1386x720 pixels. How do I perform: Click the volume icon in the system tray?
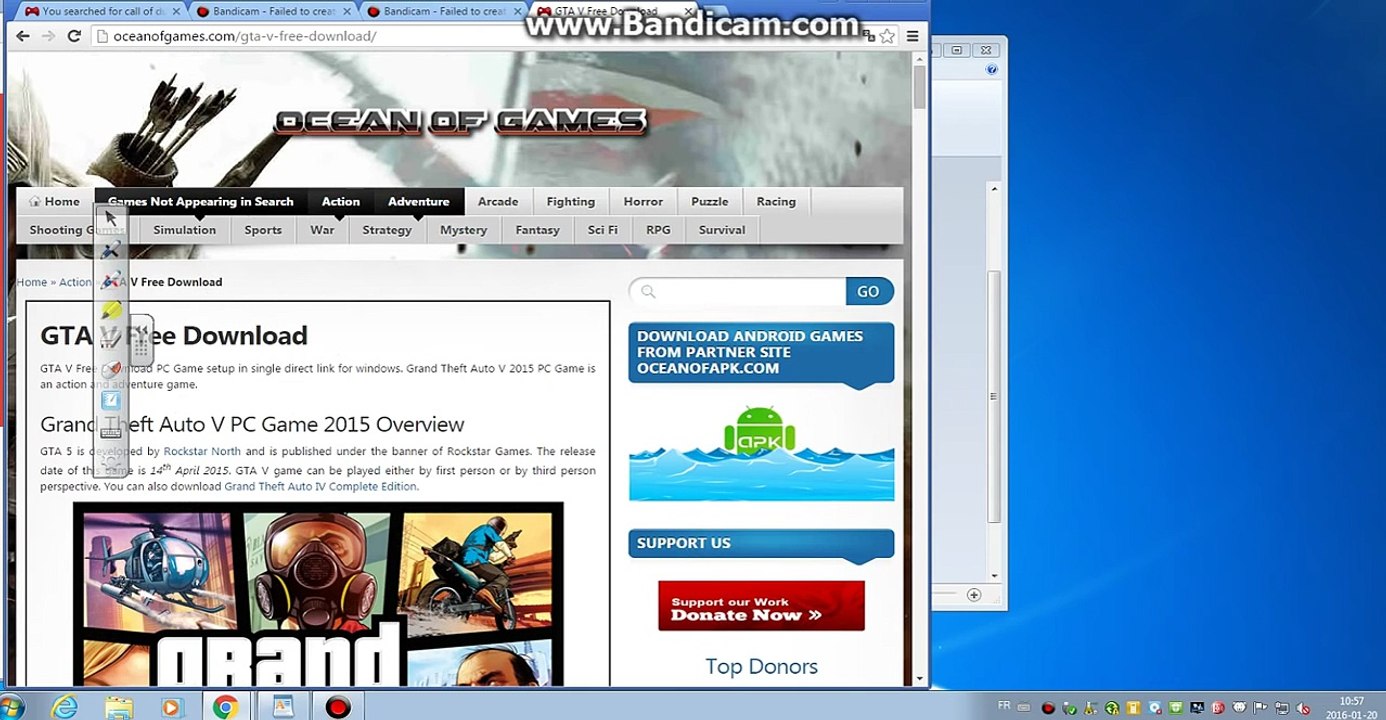pos(1305,708)
